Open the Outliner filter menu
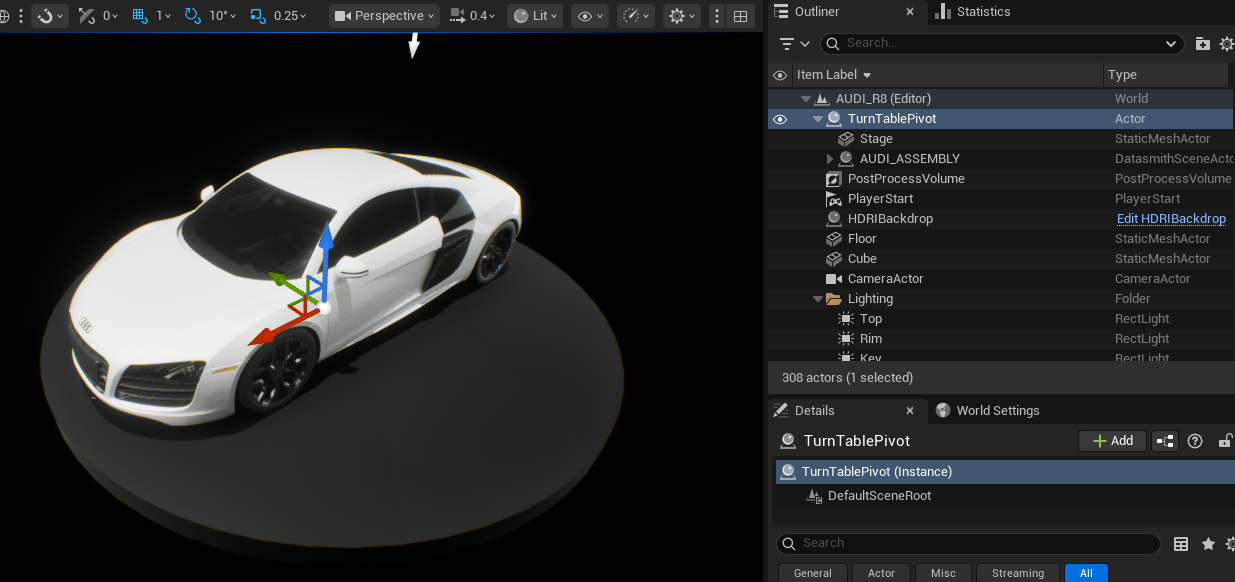This screenshot has height=582, width=1235. (794, 43)
